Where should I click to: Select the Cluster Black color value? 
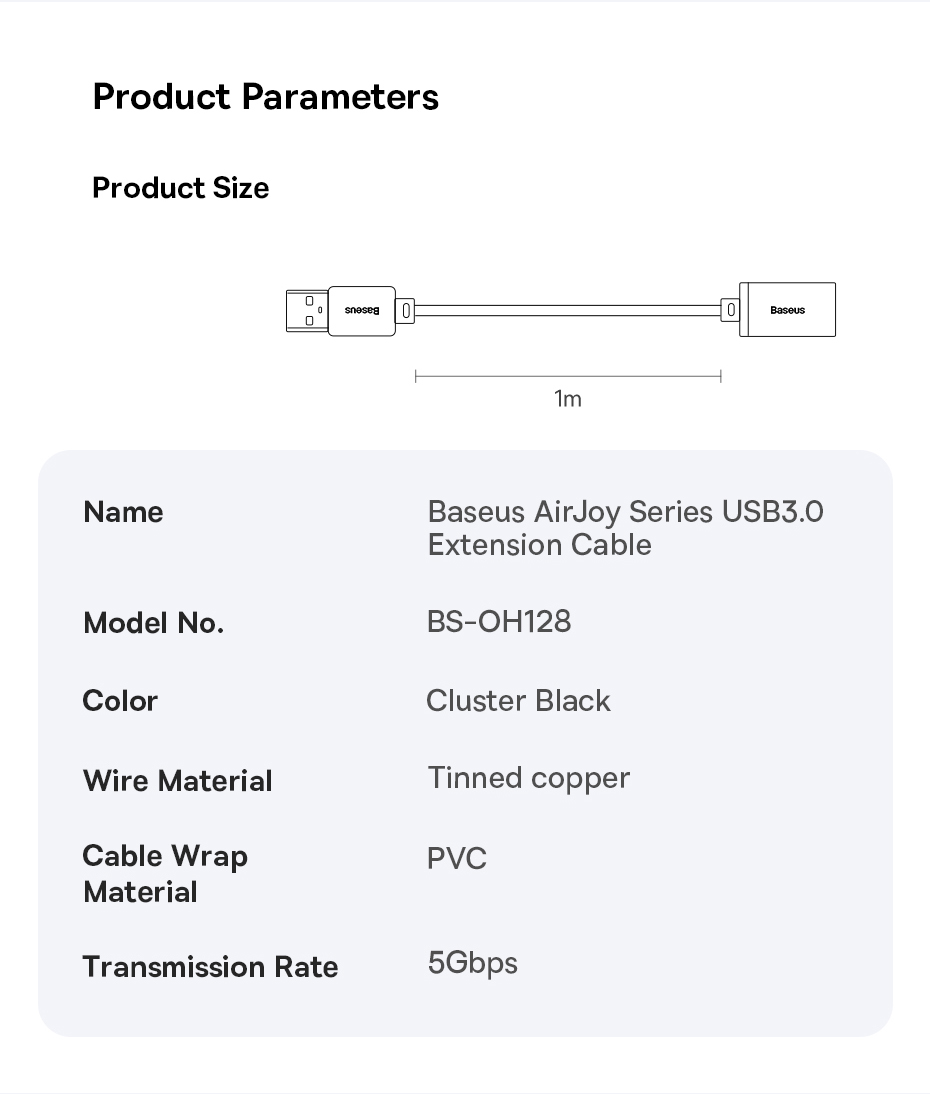coord(518,701)
